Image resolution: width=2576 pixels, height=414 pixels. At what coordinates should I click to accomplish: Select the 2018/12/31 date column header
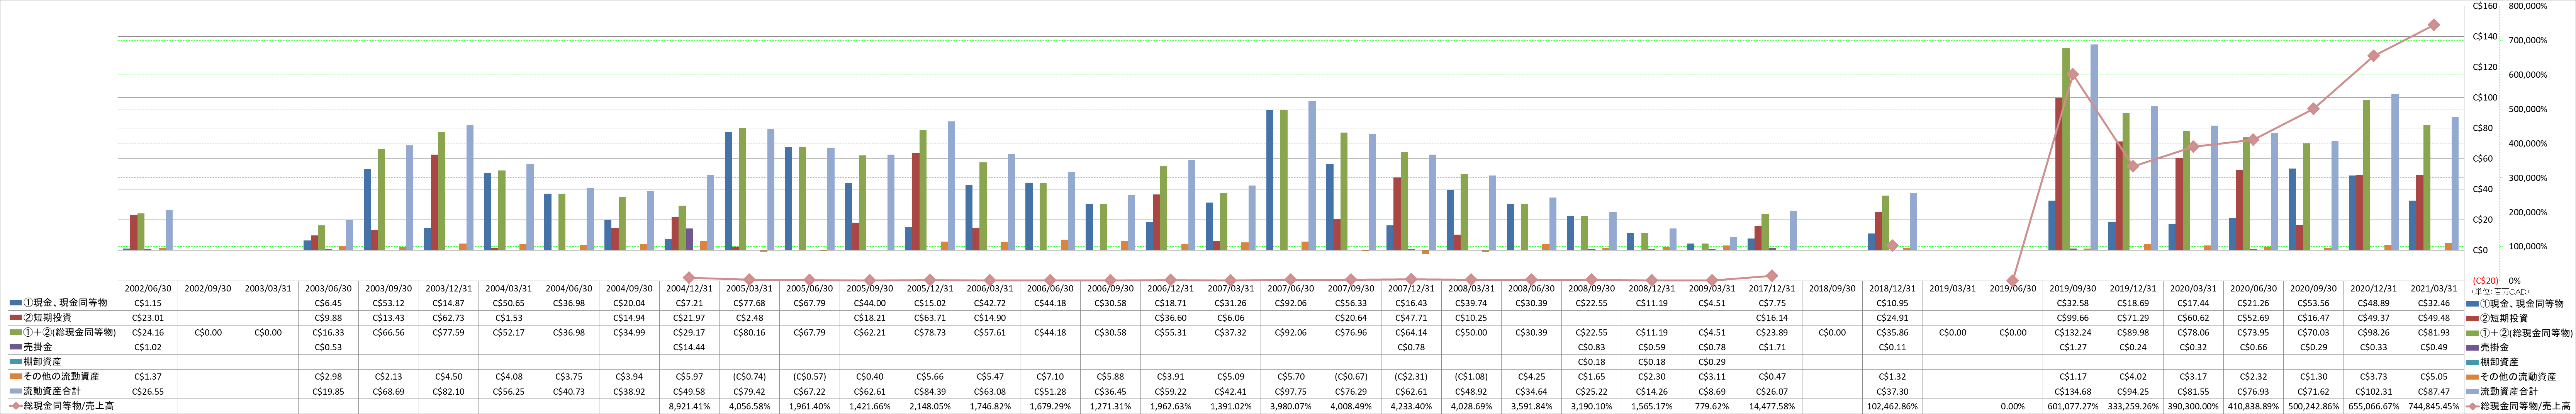click(1892, 289)
